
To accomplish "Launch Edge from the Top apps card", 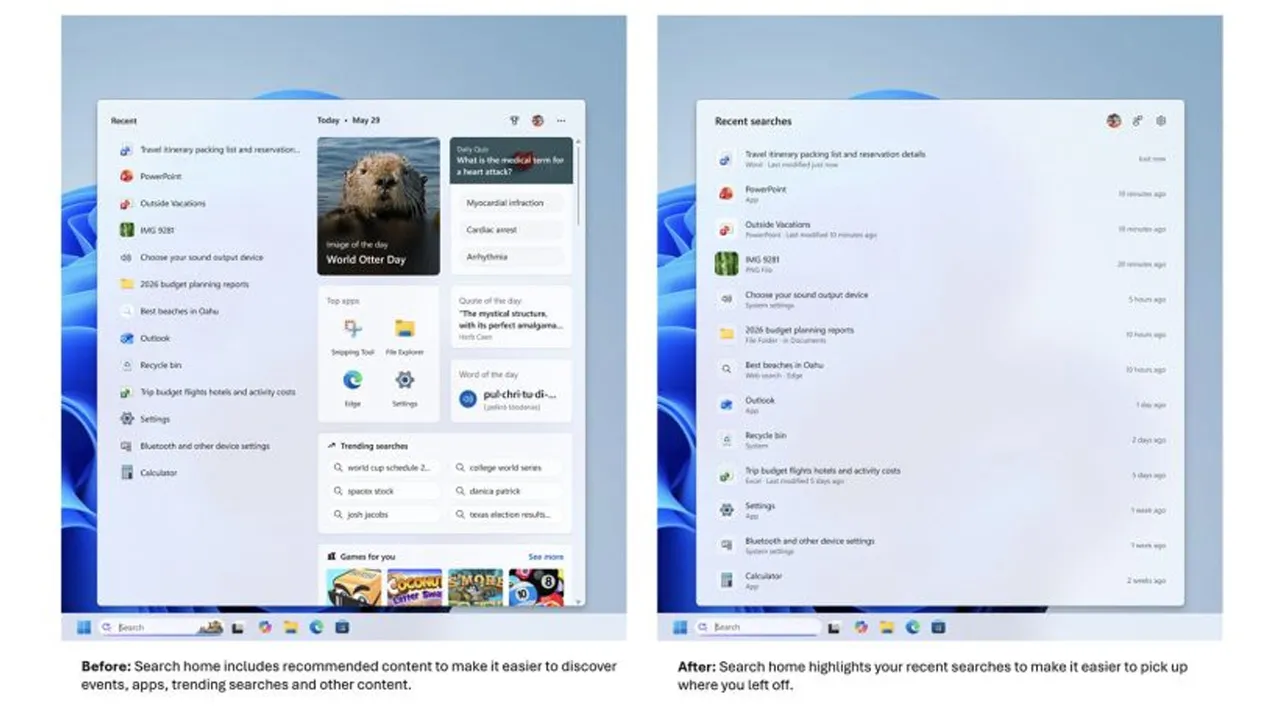I will 352,388.
